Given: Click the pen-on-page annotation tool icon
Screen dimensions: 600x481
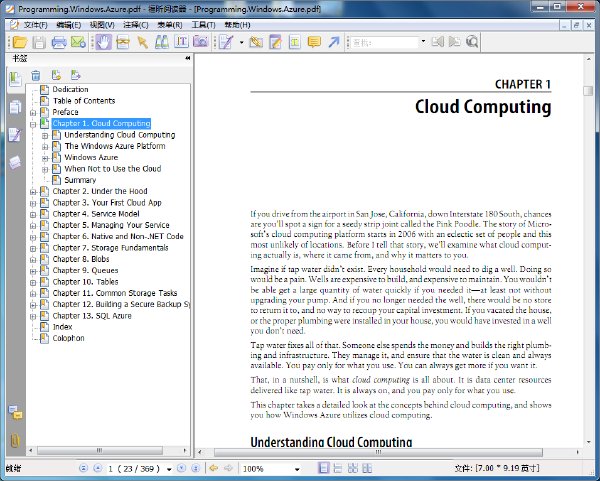Looking at the screenshot, I should (226, 42).
